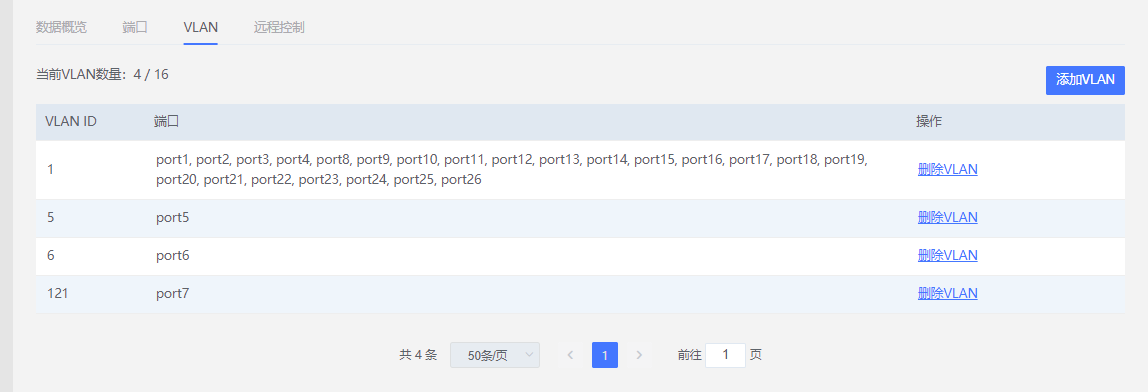Delete VLAN 121 via 删除VLAN link
This screenshot has height=392, width=1148.
pos(947,294)
